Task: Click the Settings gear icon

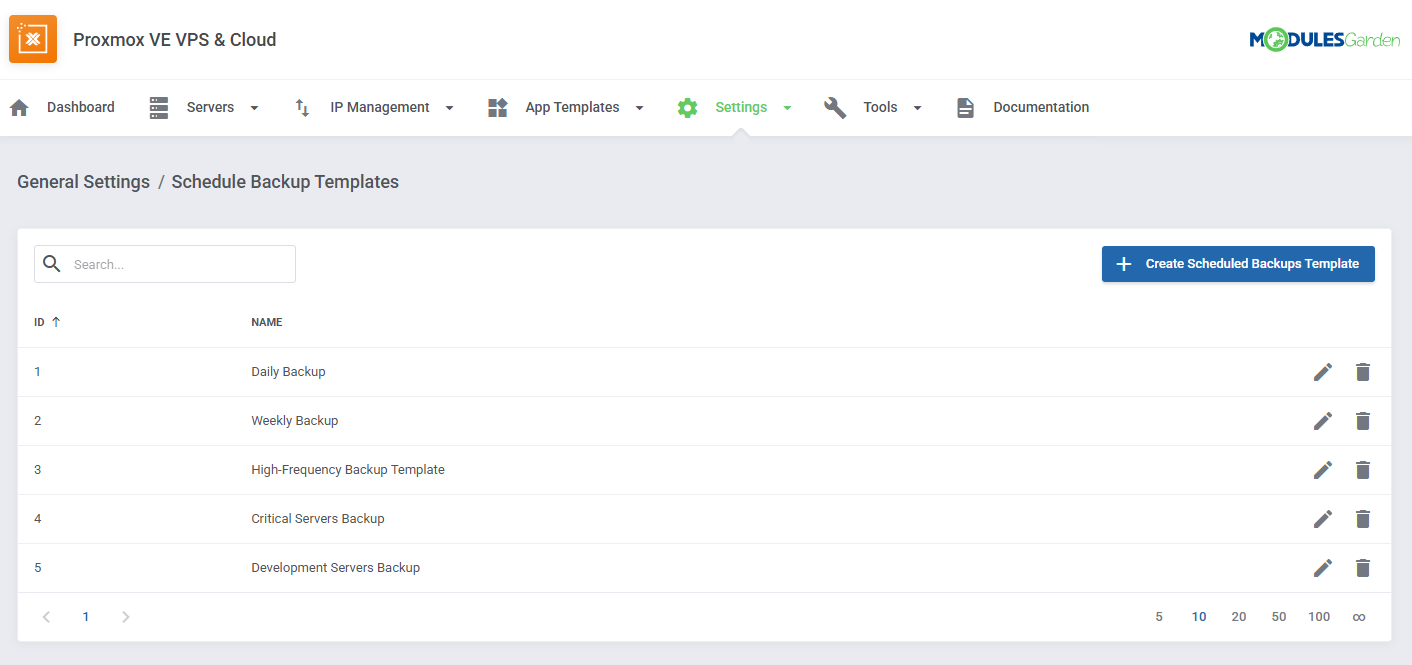Action: point(688,107)
